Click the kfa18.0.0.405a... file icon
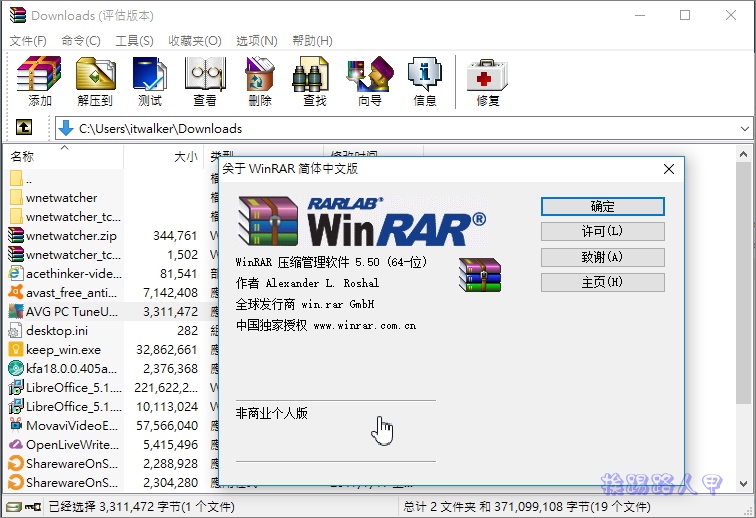This screenshot has width=756, height=518. pos(16,368)
